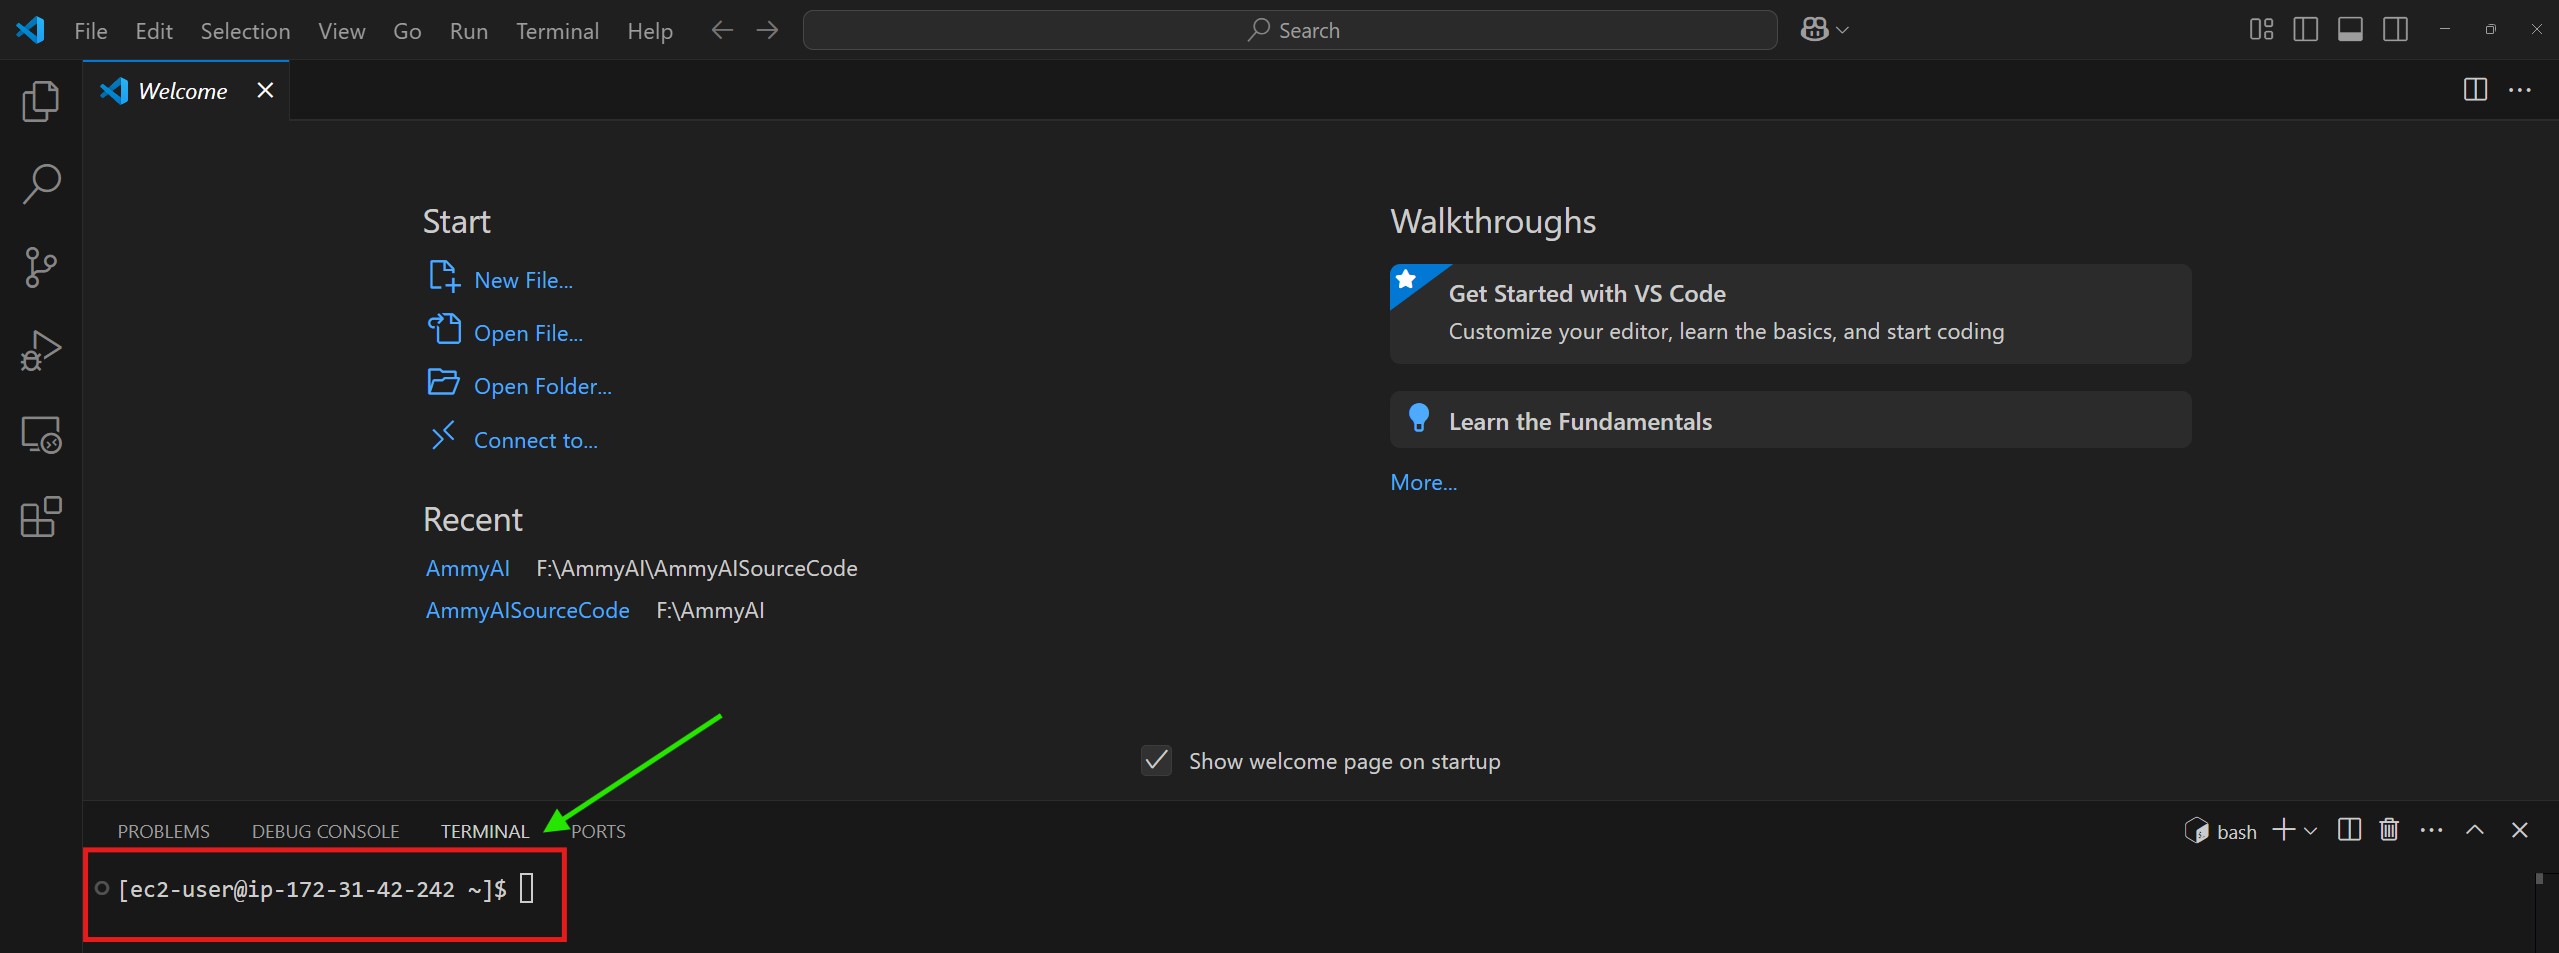Image resolution: width=2559 pixels, height=953 pixels.
Task: Click the top Search command box
Action: click(1289, 30)
